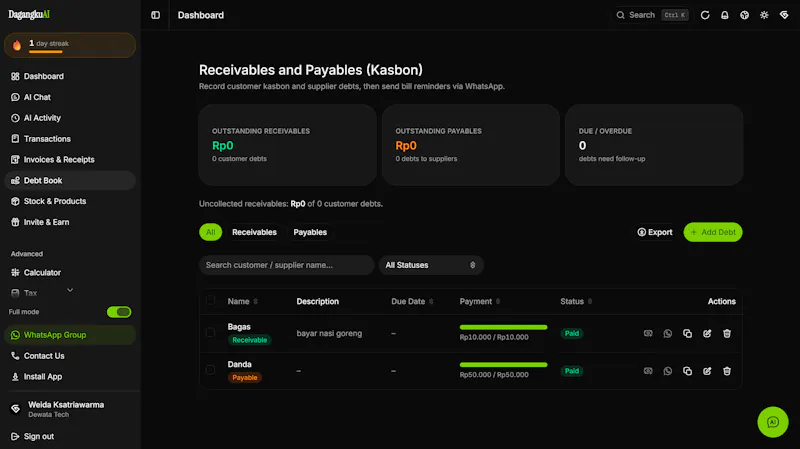Sort the table by Payment
The height and width of the screenshot is (449, 800).
tap(480, 302)
